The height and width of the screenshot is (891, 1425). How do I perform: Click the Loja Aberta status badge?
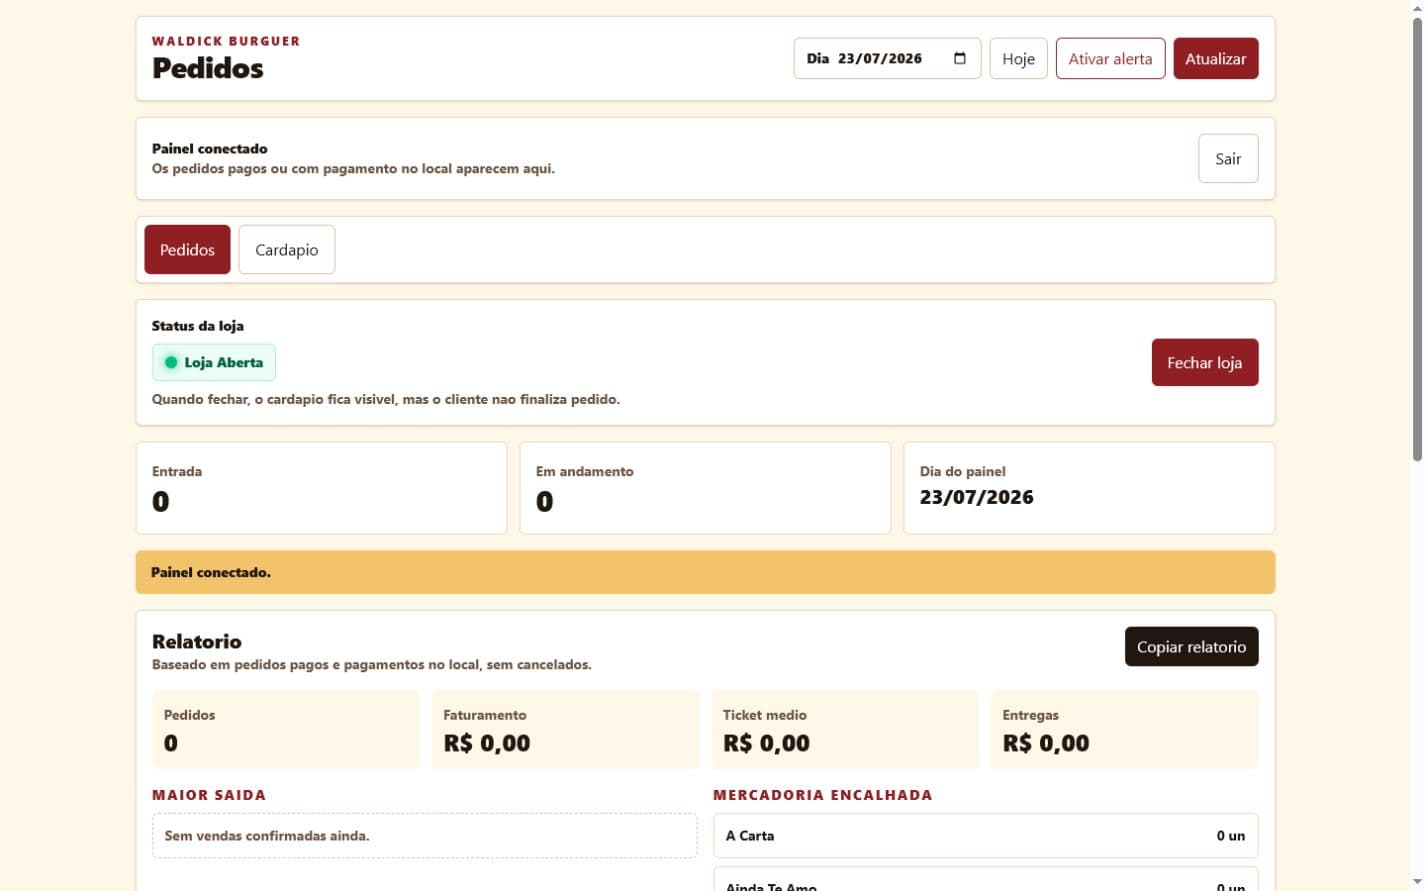coord(214,362)
